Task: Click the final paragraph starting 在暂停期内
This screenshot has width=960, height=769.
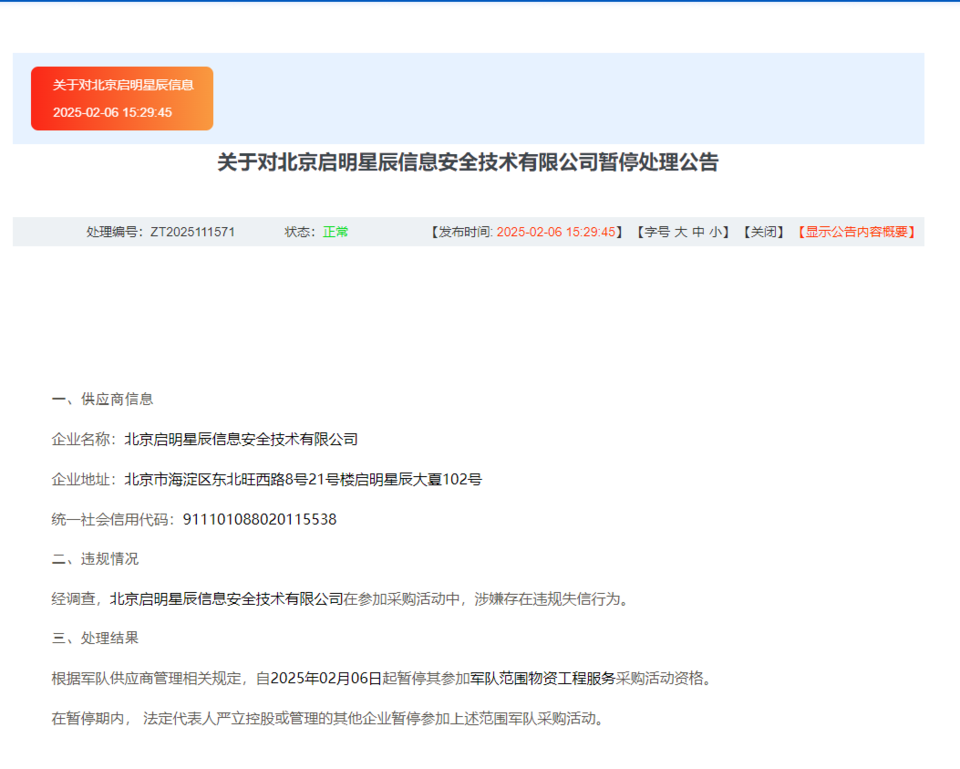Action: pyautogui.click(x=328, y=718)
